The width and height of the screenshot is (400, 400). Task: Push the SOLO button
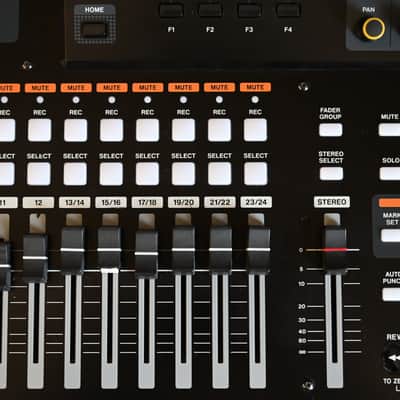(390, 174)
